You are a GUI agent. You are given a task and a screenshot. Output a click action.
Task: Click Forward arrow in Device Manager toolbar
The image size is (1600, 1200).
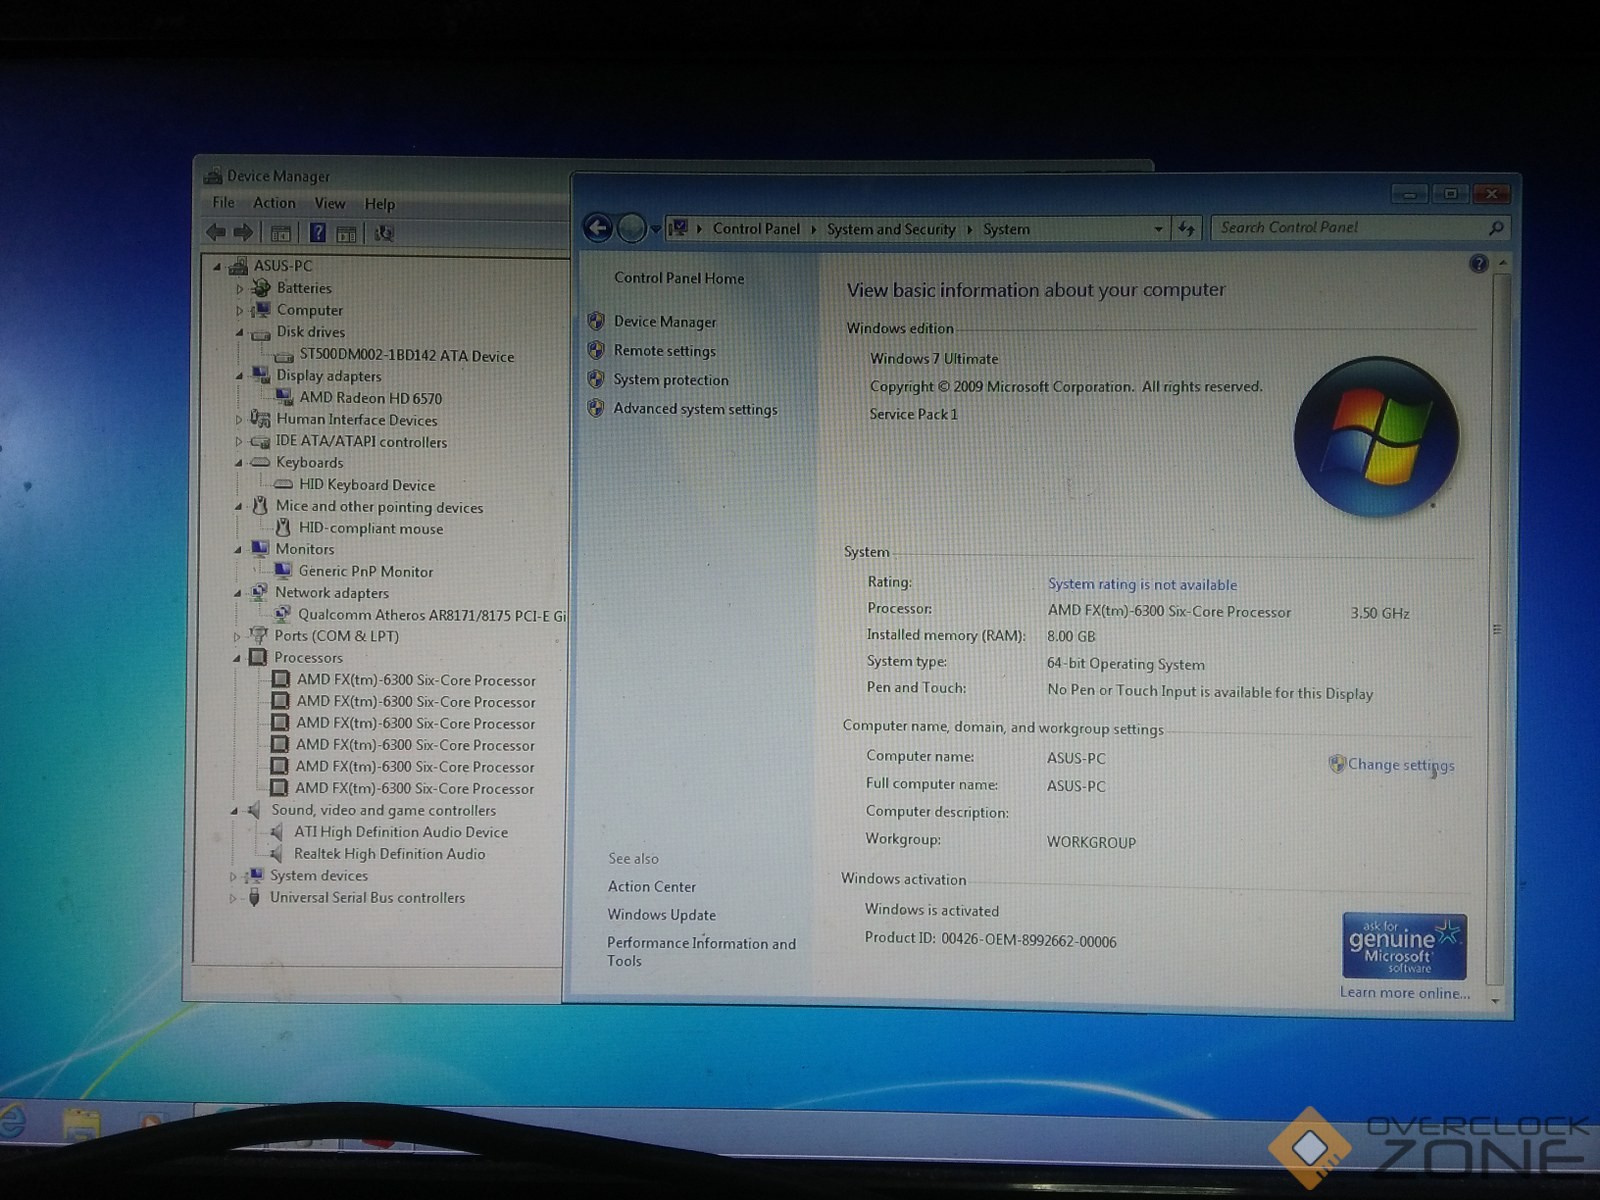[244, 233]
